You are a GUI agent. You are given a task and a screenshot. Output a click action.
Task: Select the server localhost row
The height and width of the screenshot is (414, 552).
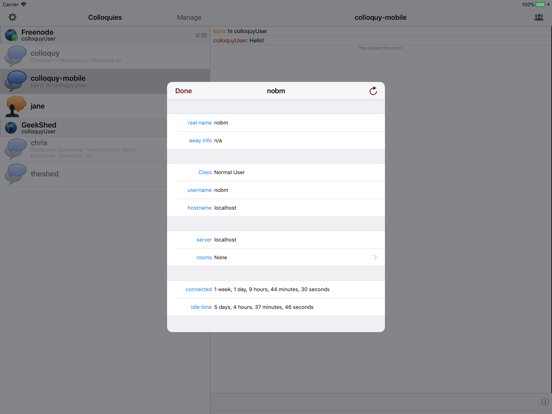point(276,240)
